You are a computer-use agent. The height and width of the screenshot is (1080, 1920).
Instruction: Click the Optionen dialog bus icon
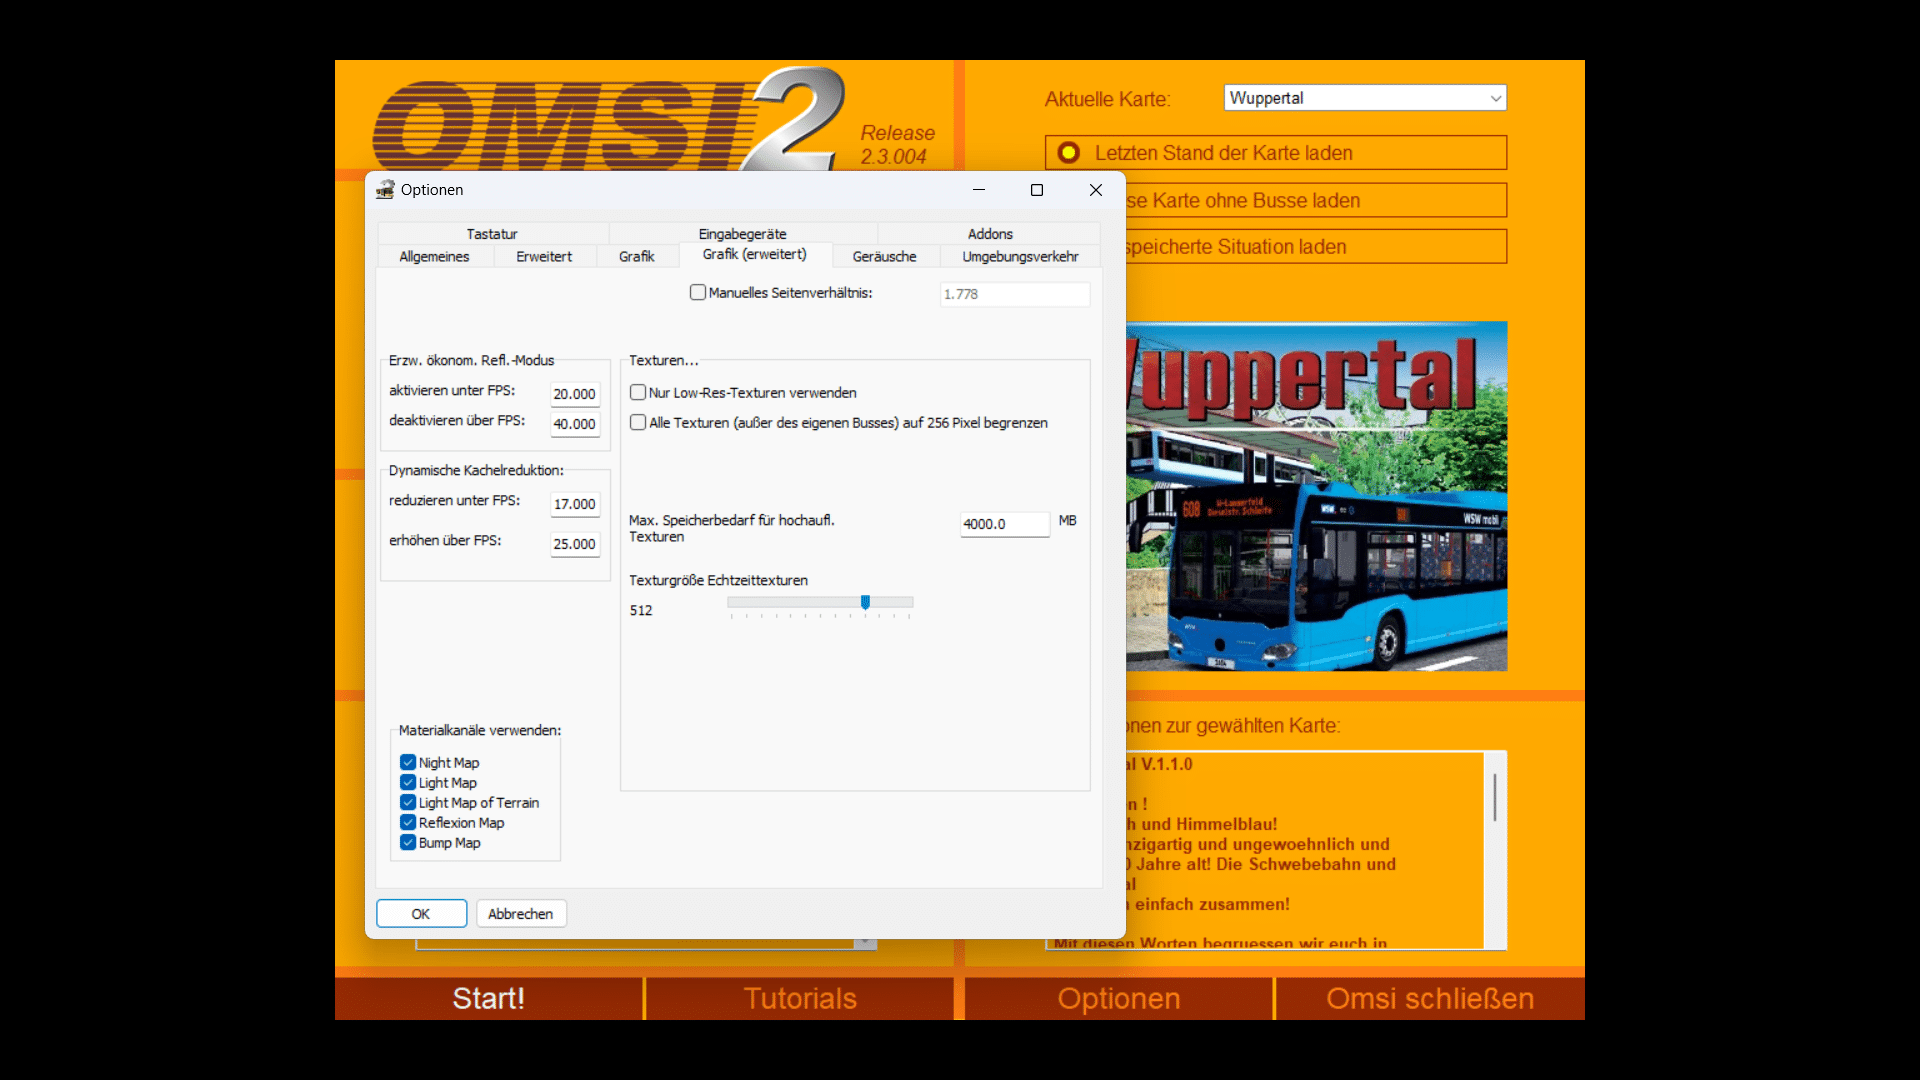click(385, 190)
